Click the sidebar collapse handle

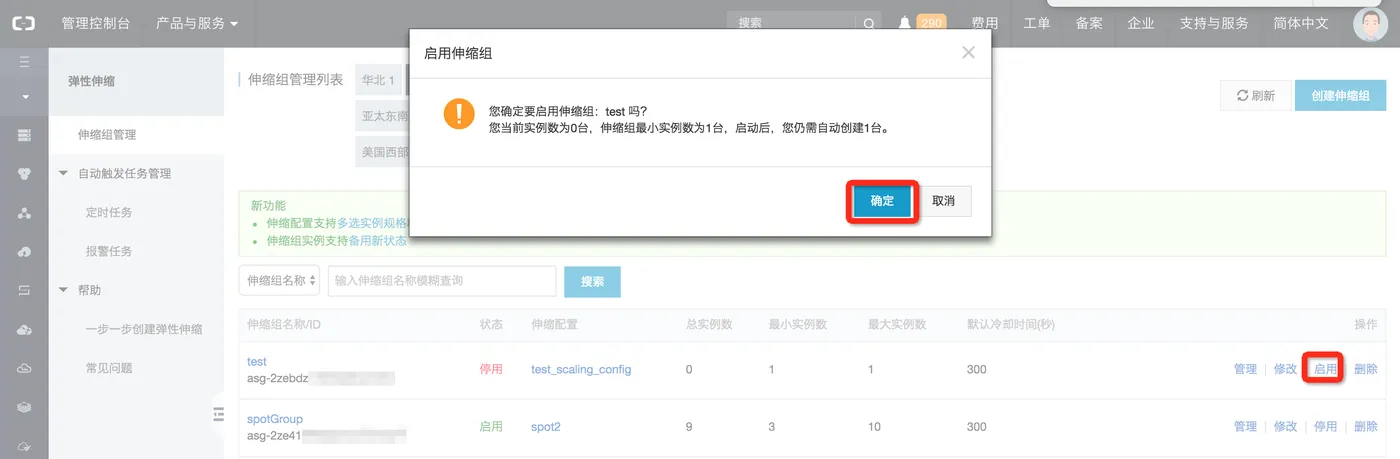(x=218, y=414)
